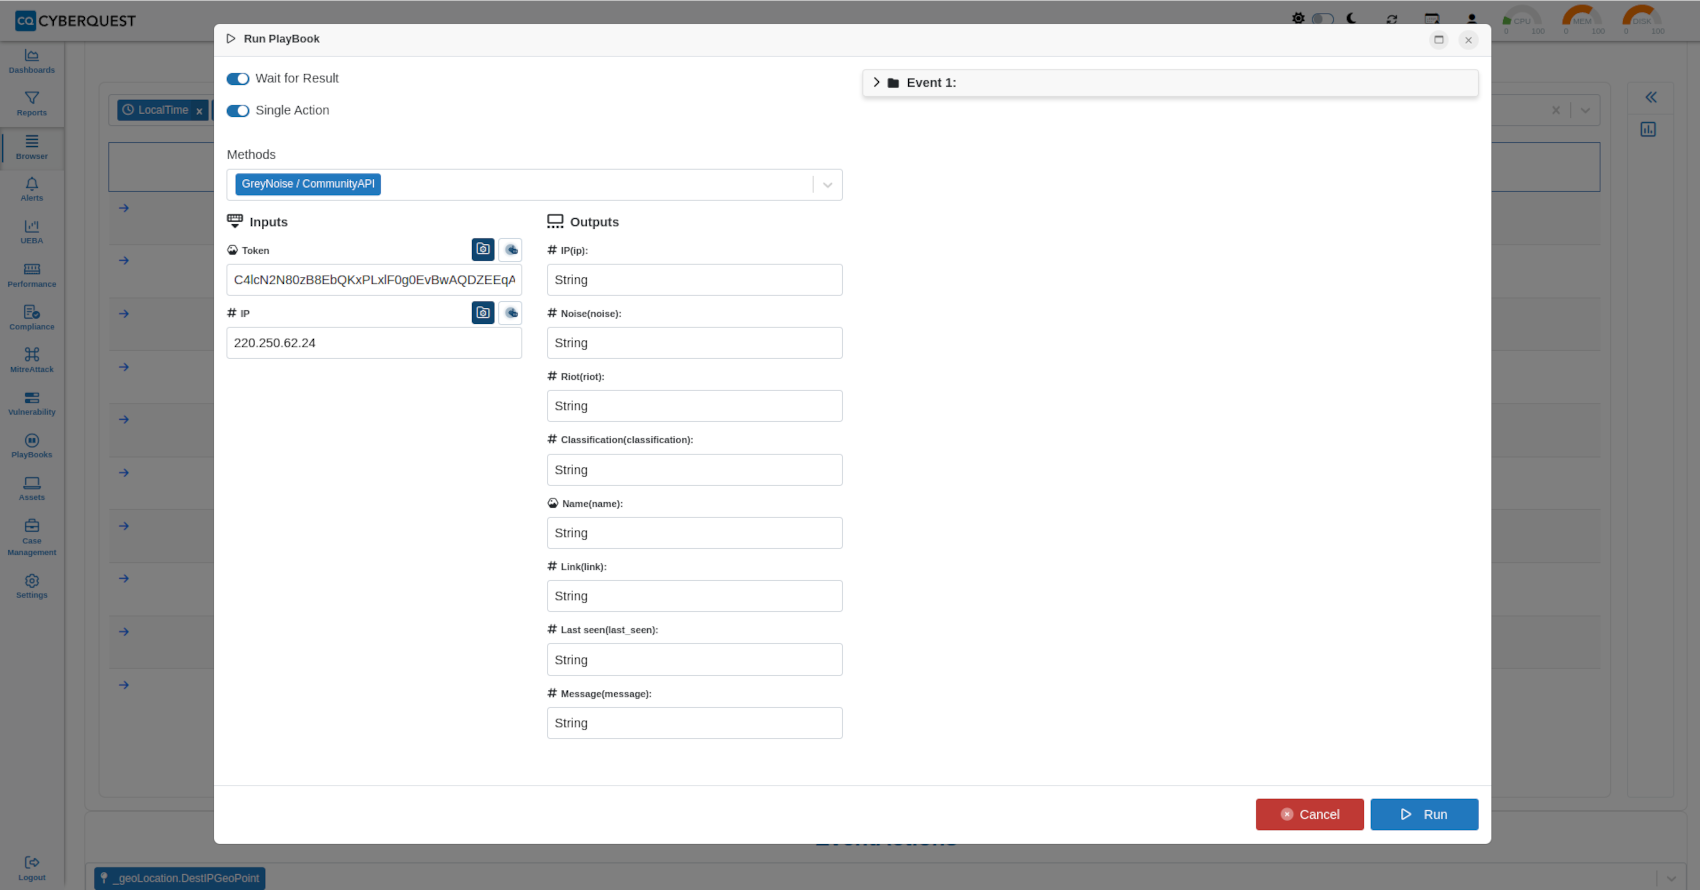Open the Compliance section
This screenshot has width=1700, height=890.
tap(32, 318)
